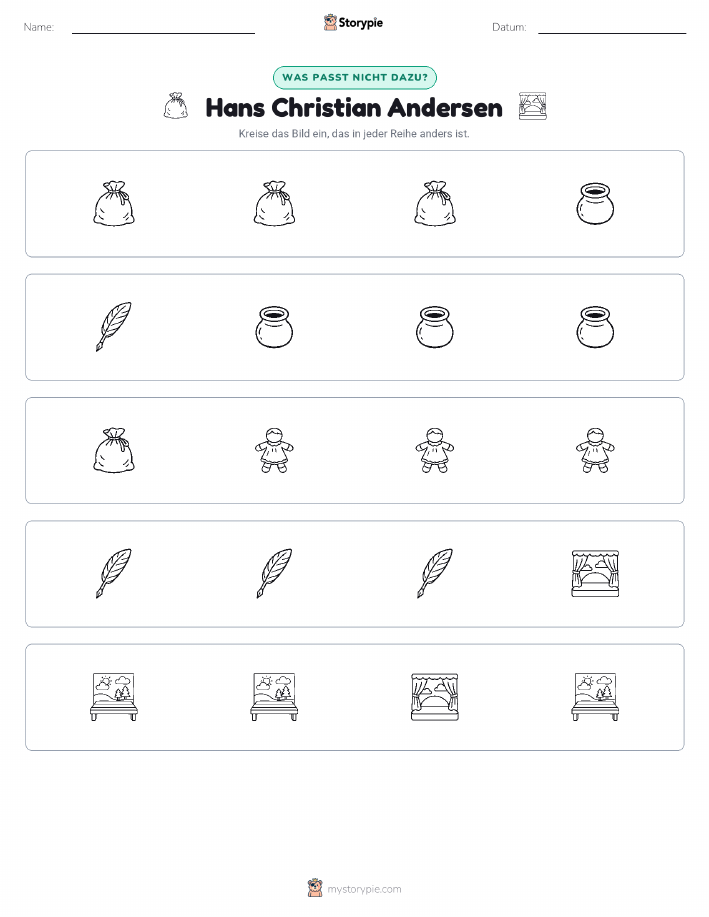The image size is (709, 917).
Task: Click the middle quill in the fourth row
Action: coord(274,574)
